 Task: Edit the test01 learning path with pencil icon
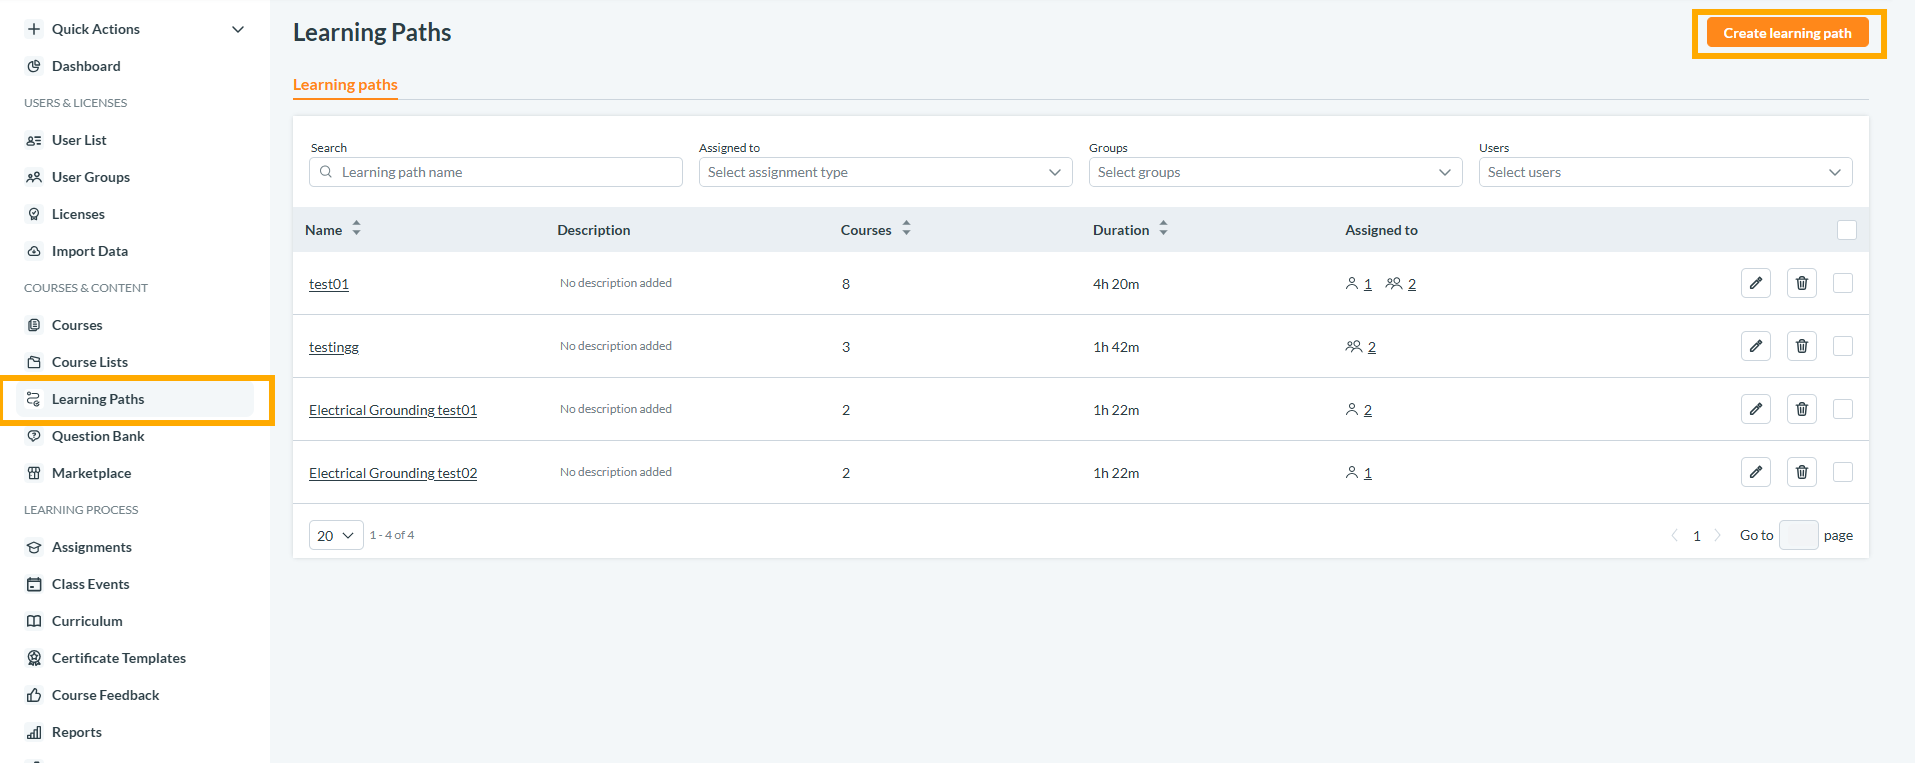click(x=1755, y=283)
